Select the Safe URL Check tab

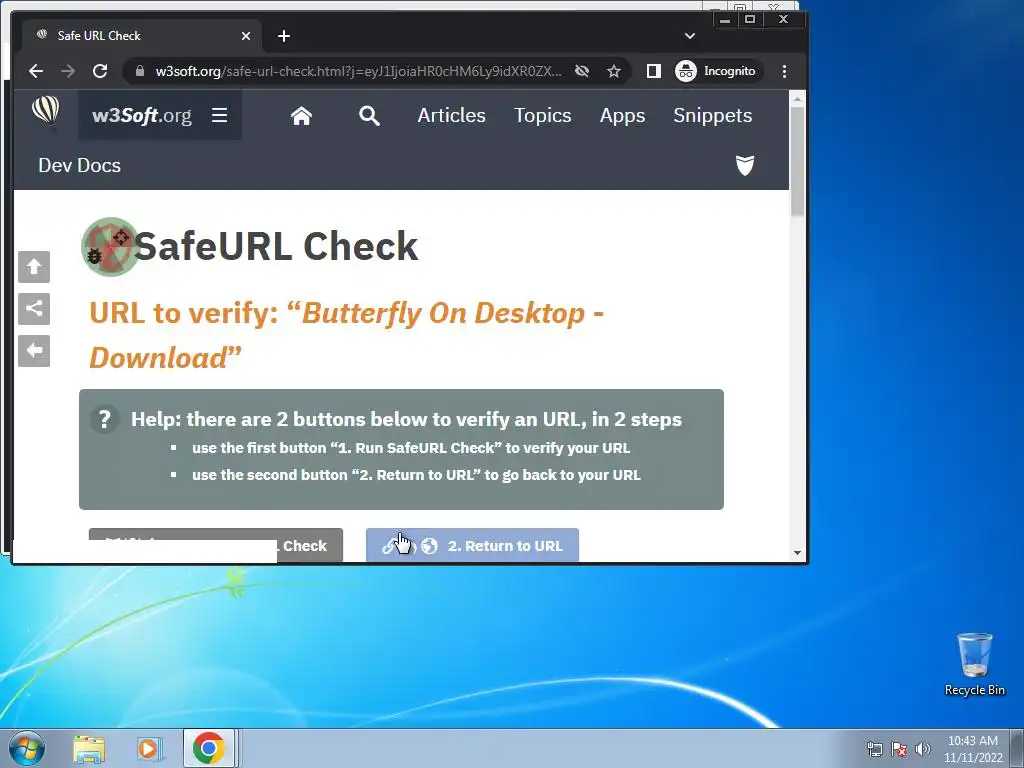coord(141,36)
